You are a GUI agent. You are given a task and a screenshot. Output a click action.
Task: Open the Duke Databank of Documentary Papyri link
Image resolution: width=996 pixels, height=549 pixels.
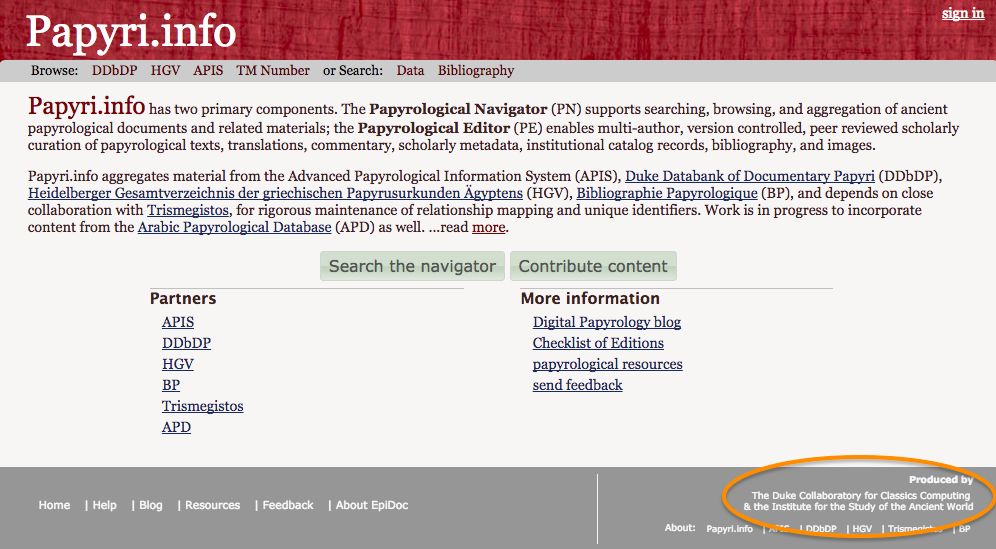point(750,176)
